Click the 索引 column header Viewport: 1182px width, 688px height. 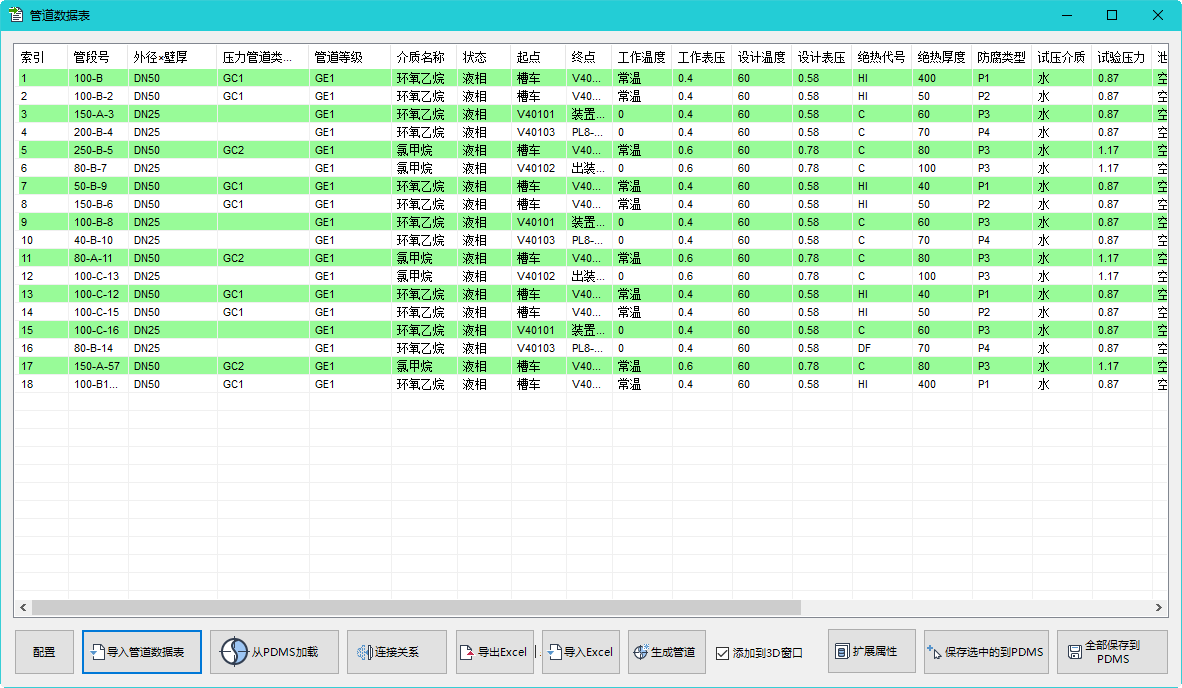[41, 57]
